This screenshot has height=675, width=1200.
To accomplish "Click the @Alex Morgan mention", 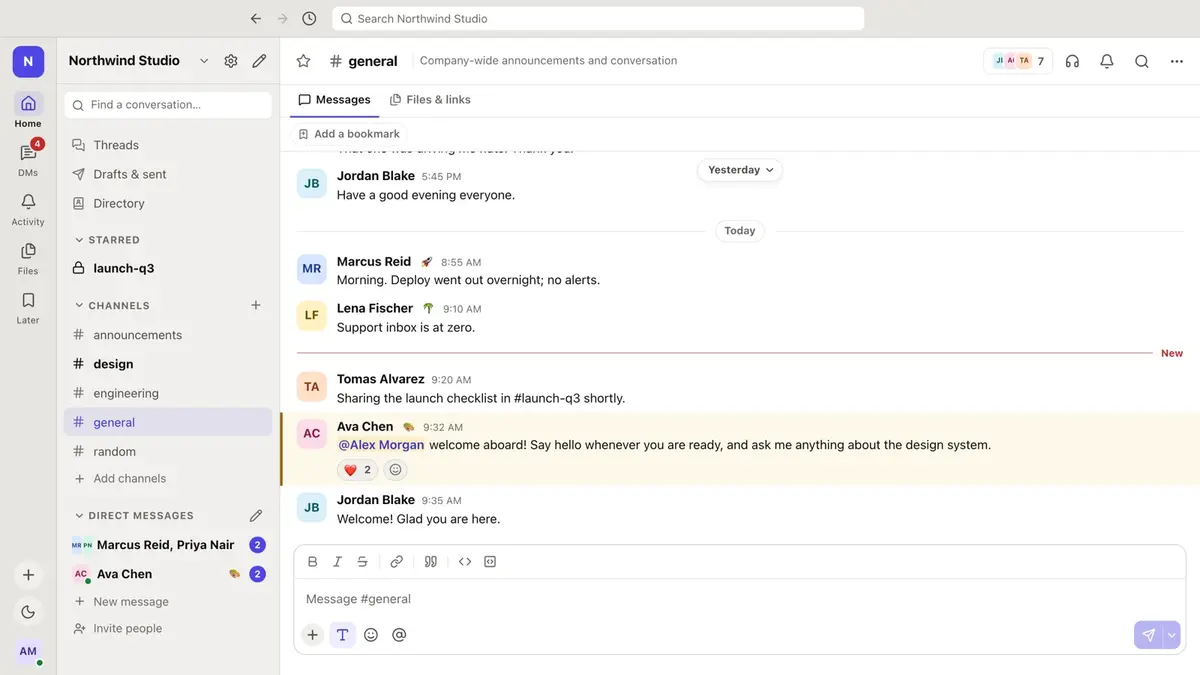I will (381, 445).
